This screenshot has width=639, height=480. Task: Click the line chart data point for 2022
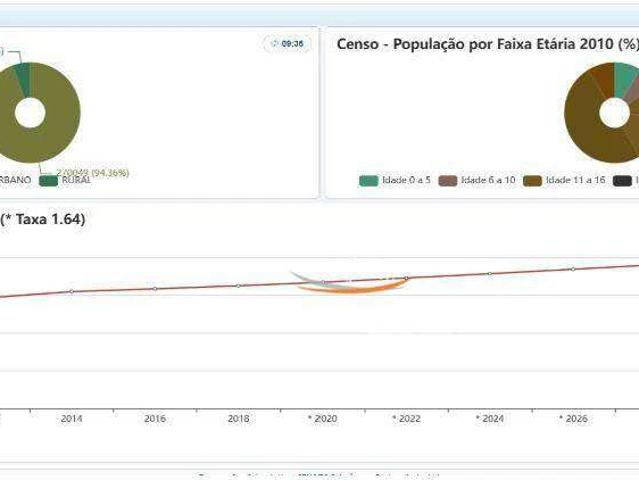coord(406,278)
